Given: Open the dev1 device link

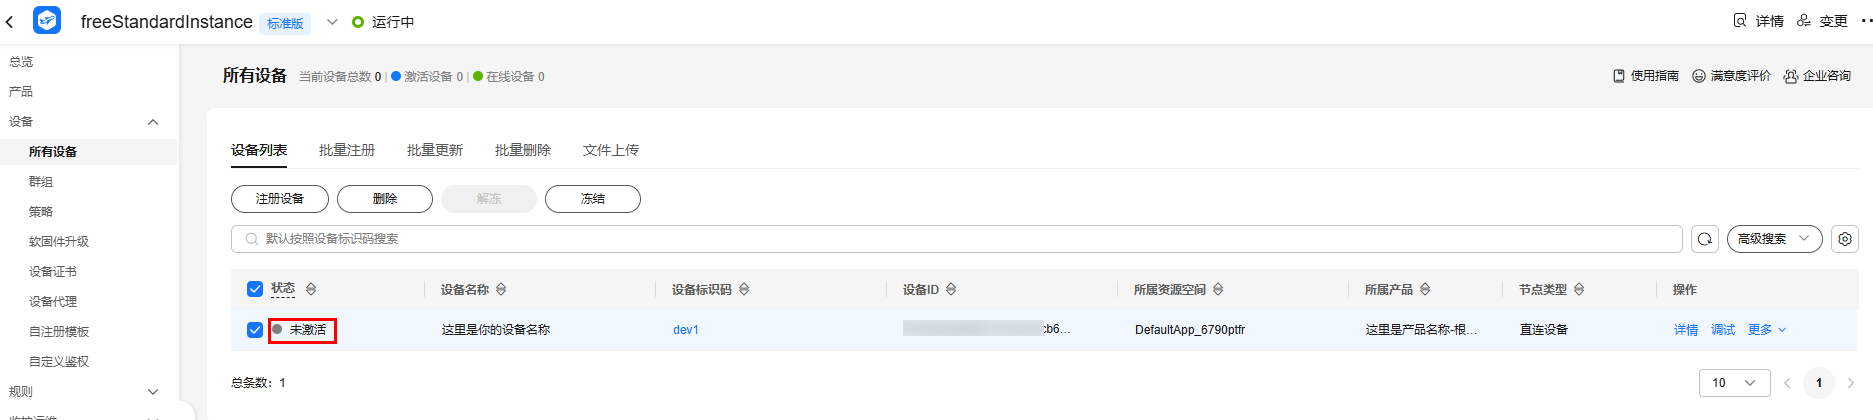Looking at the screenshot, I should pos(686,329).
